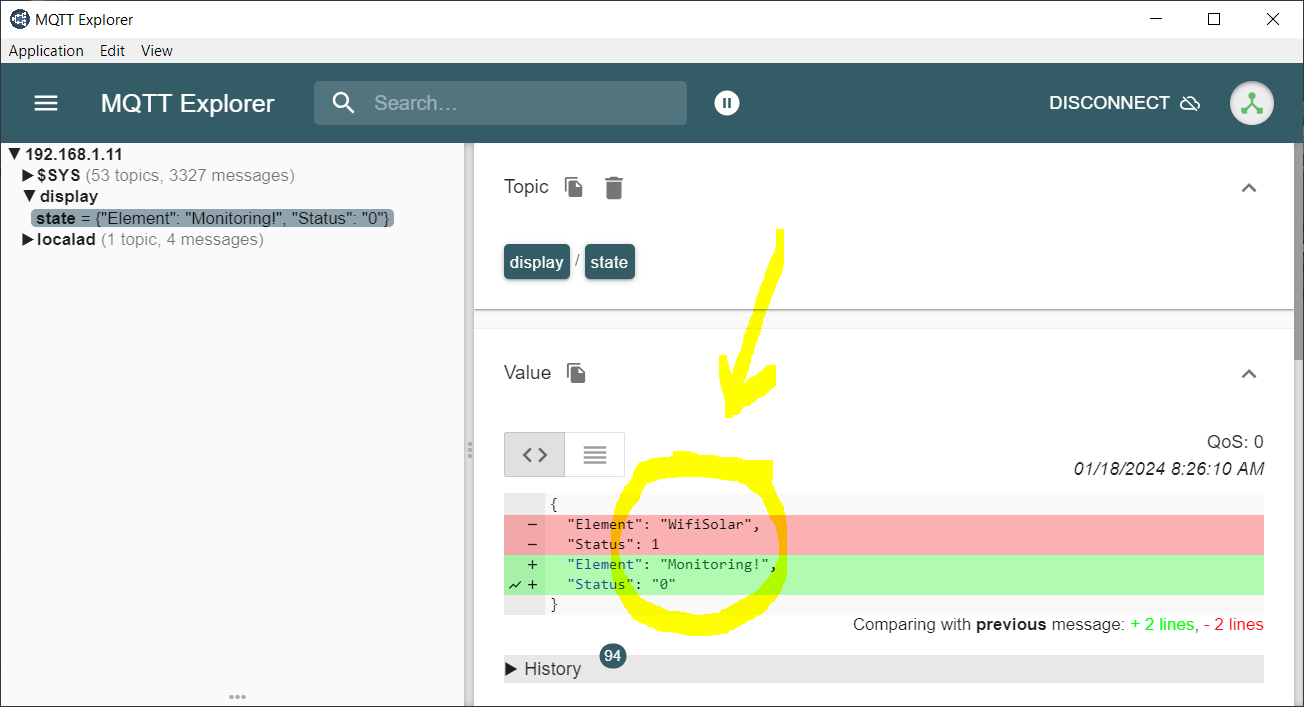Screen dimensions: 1304x707
Task: Click the MQTT Explorer title bar app icon
Action: (19, 19)
